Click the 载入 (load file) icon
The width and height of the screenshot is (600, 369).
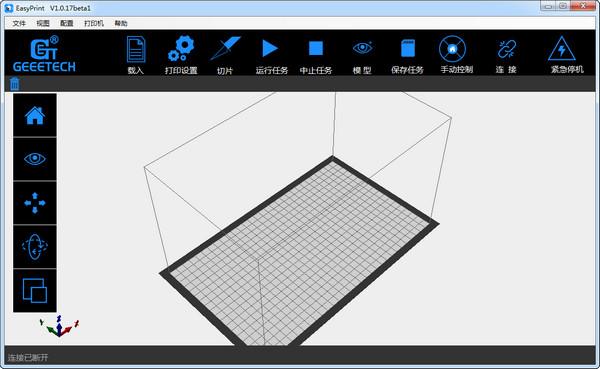[136, 49]
